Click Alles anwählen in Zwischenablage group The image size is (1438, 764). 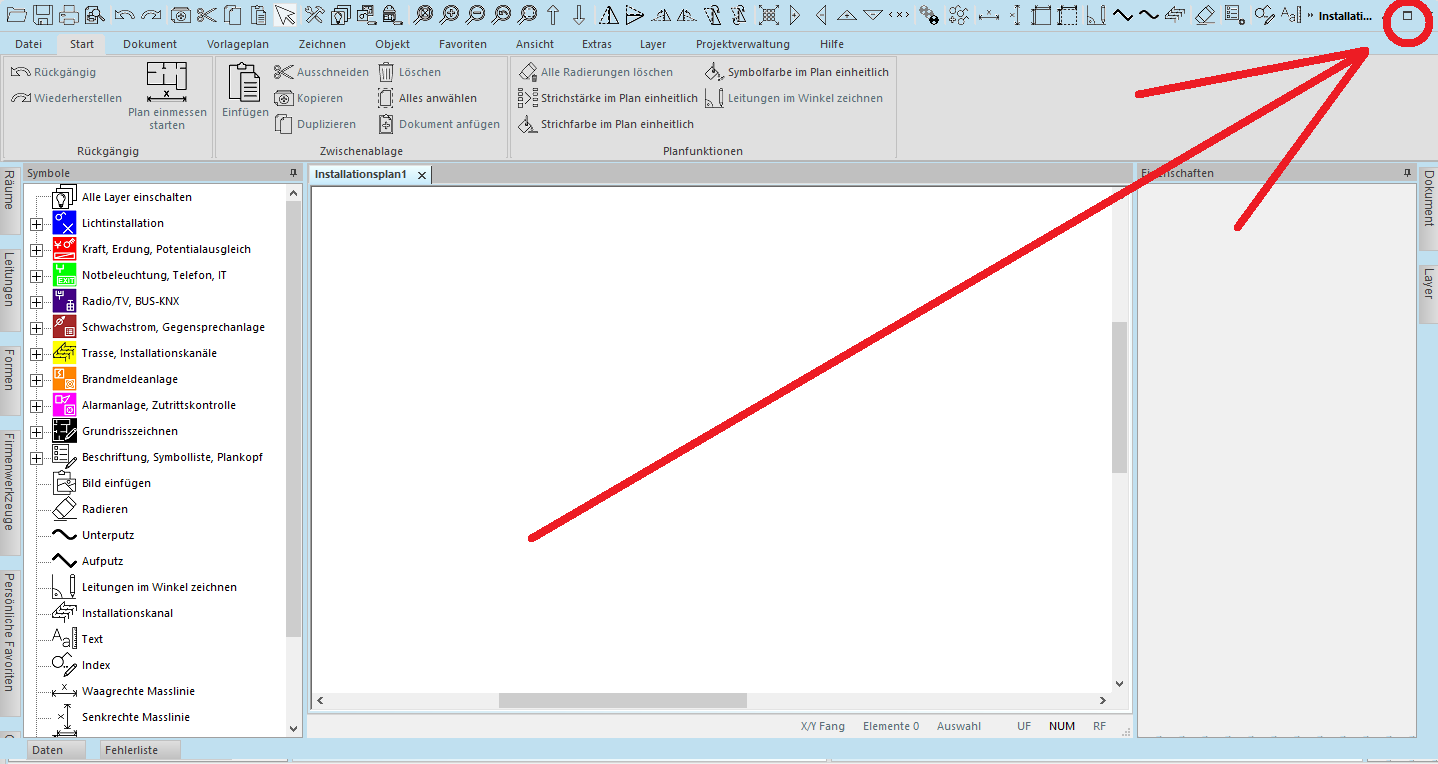point(437,98)
